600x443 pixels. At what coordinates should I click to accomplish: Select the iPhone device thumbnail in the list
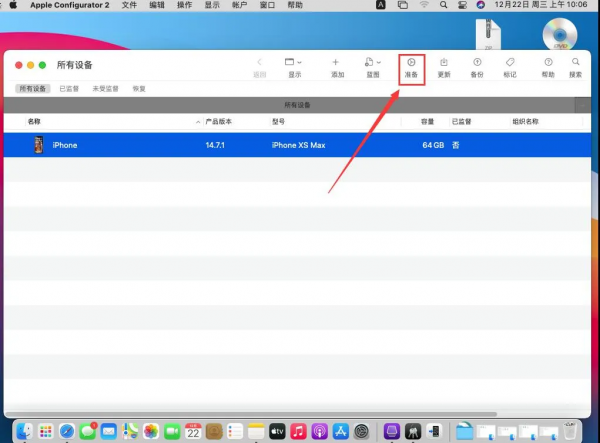(x=39, y=145)
